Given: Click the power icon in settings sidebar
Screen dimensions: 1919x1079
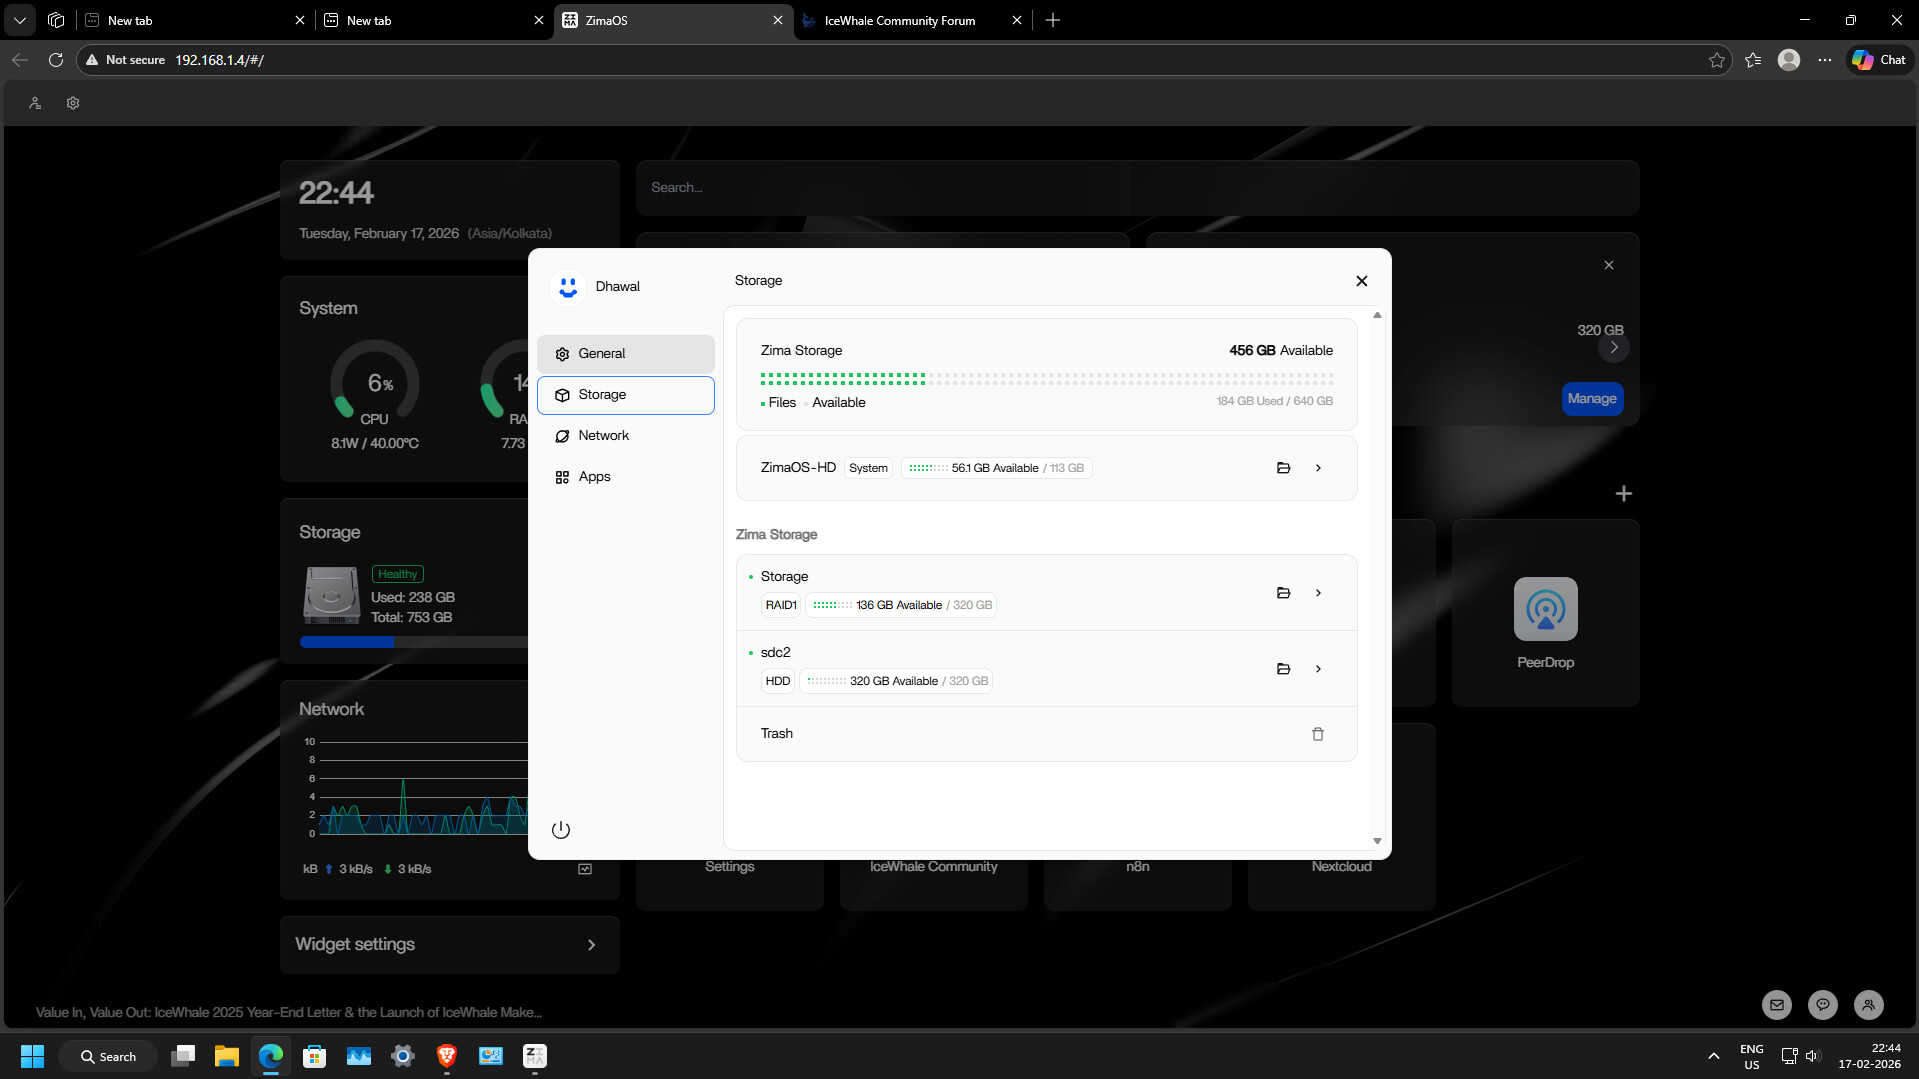Looking at the screenshot, I should [x=561, y=830].
